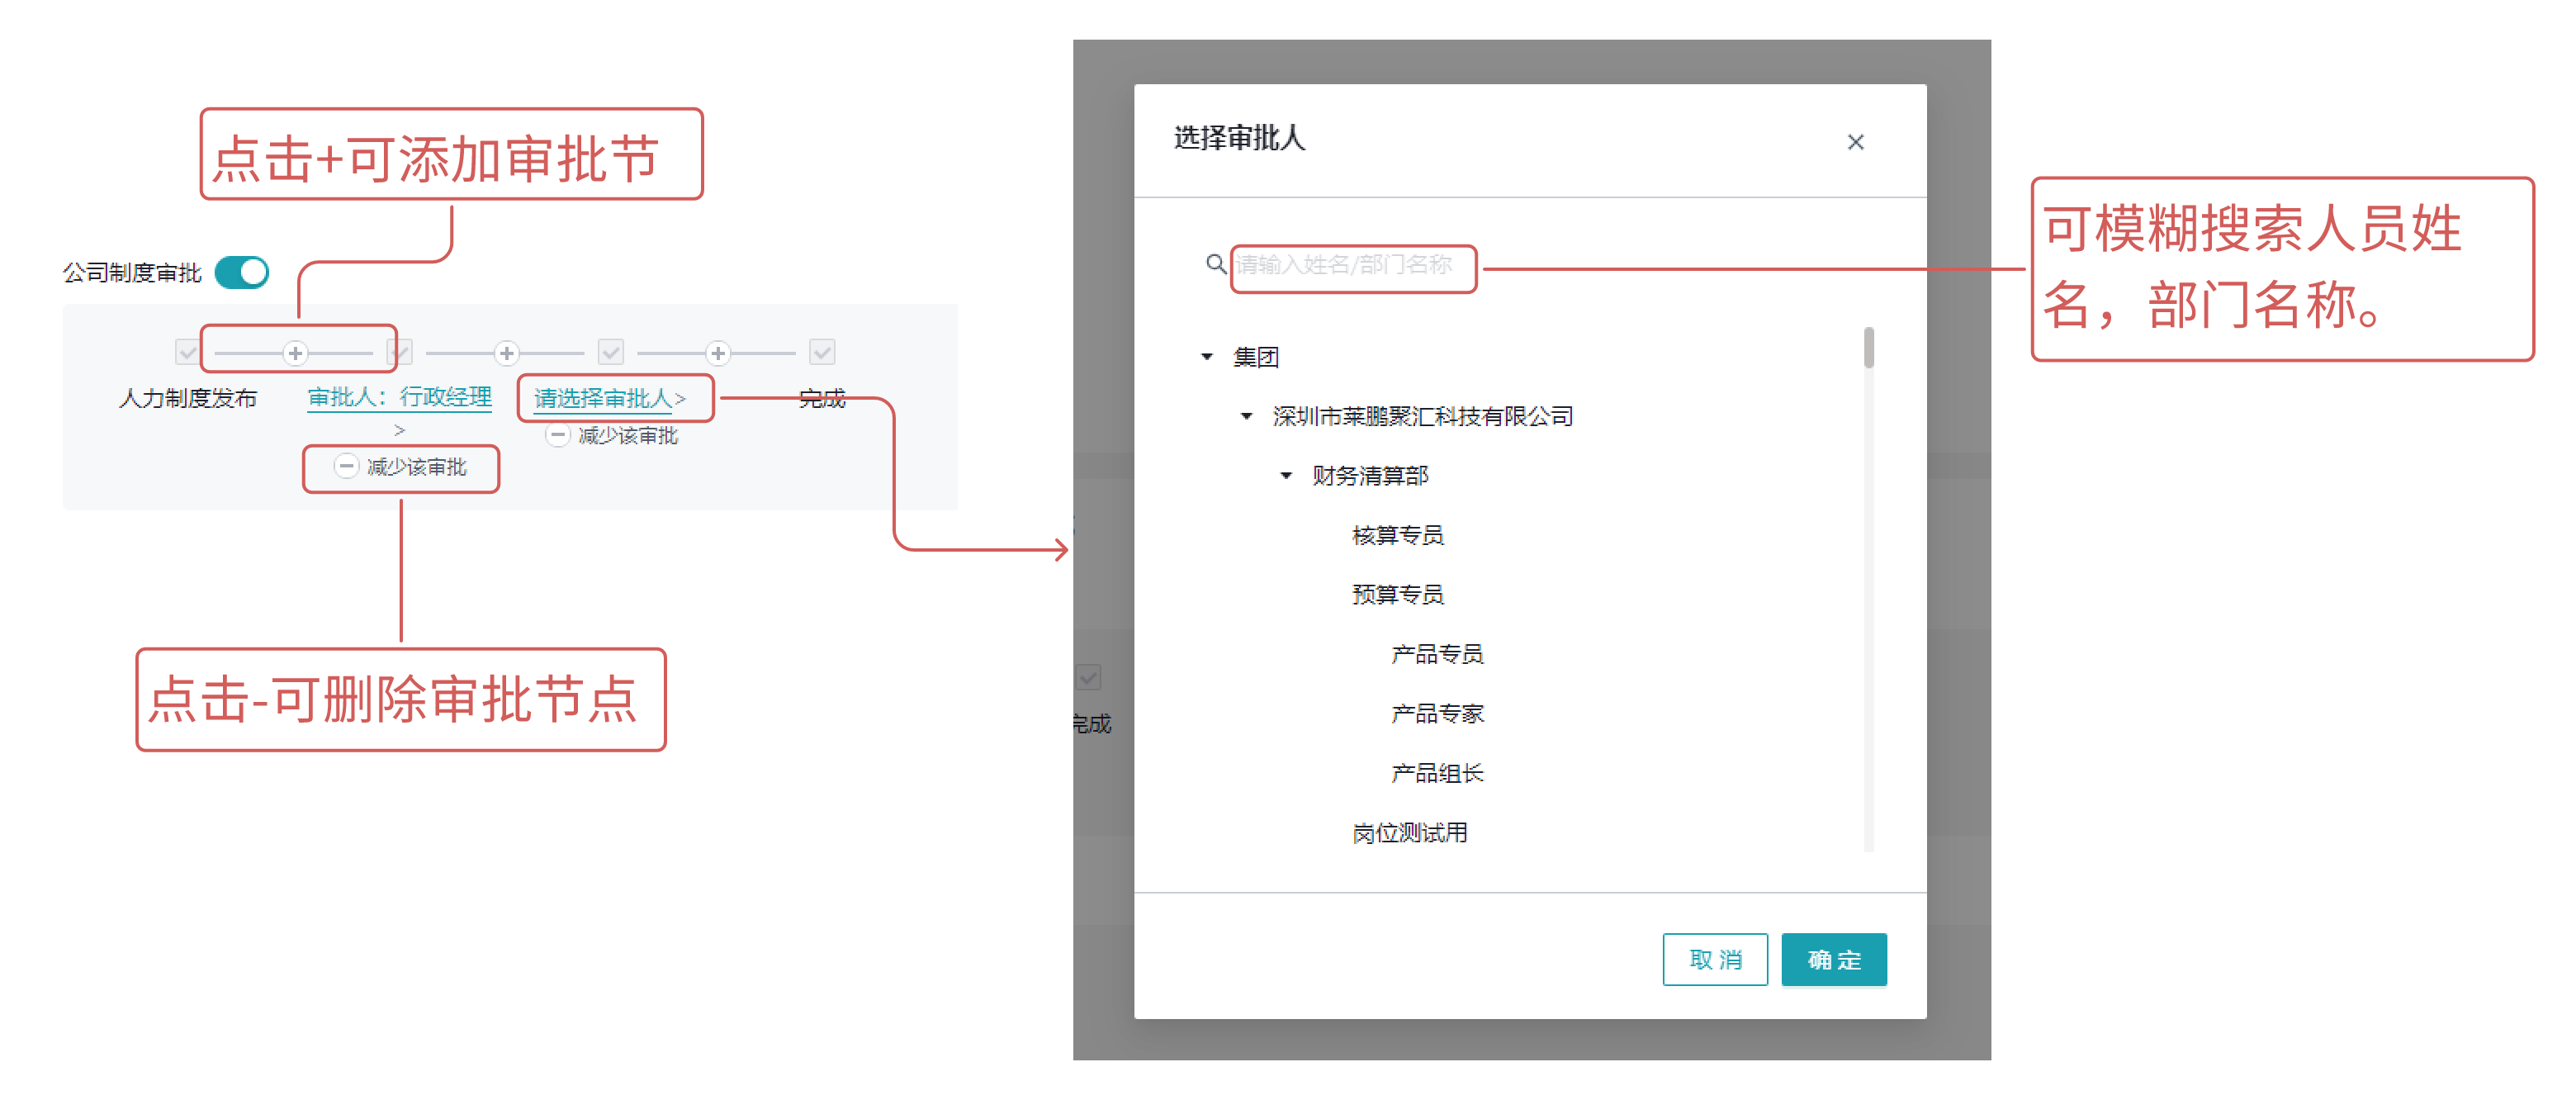
Task: Click the search magnifier icon in dialog
Action: [x=1215, y=264]
